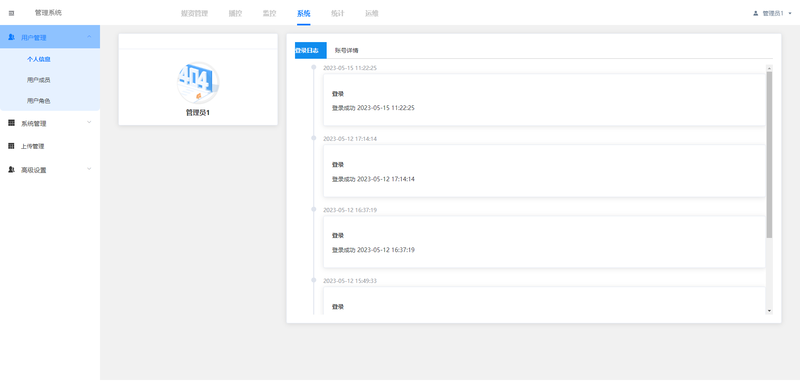Click text 登录成功 2023-05-15 11:22:25
Screen dimensions: 800x390
click(373, 108)
